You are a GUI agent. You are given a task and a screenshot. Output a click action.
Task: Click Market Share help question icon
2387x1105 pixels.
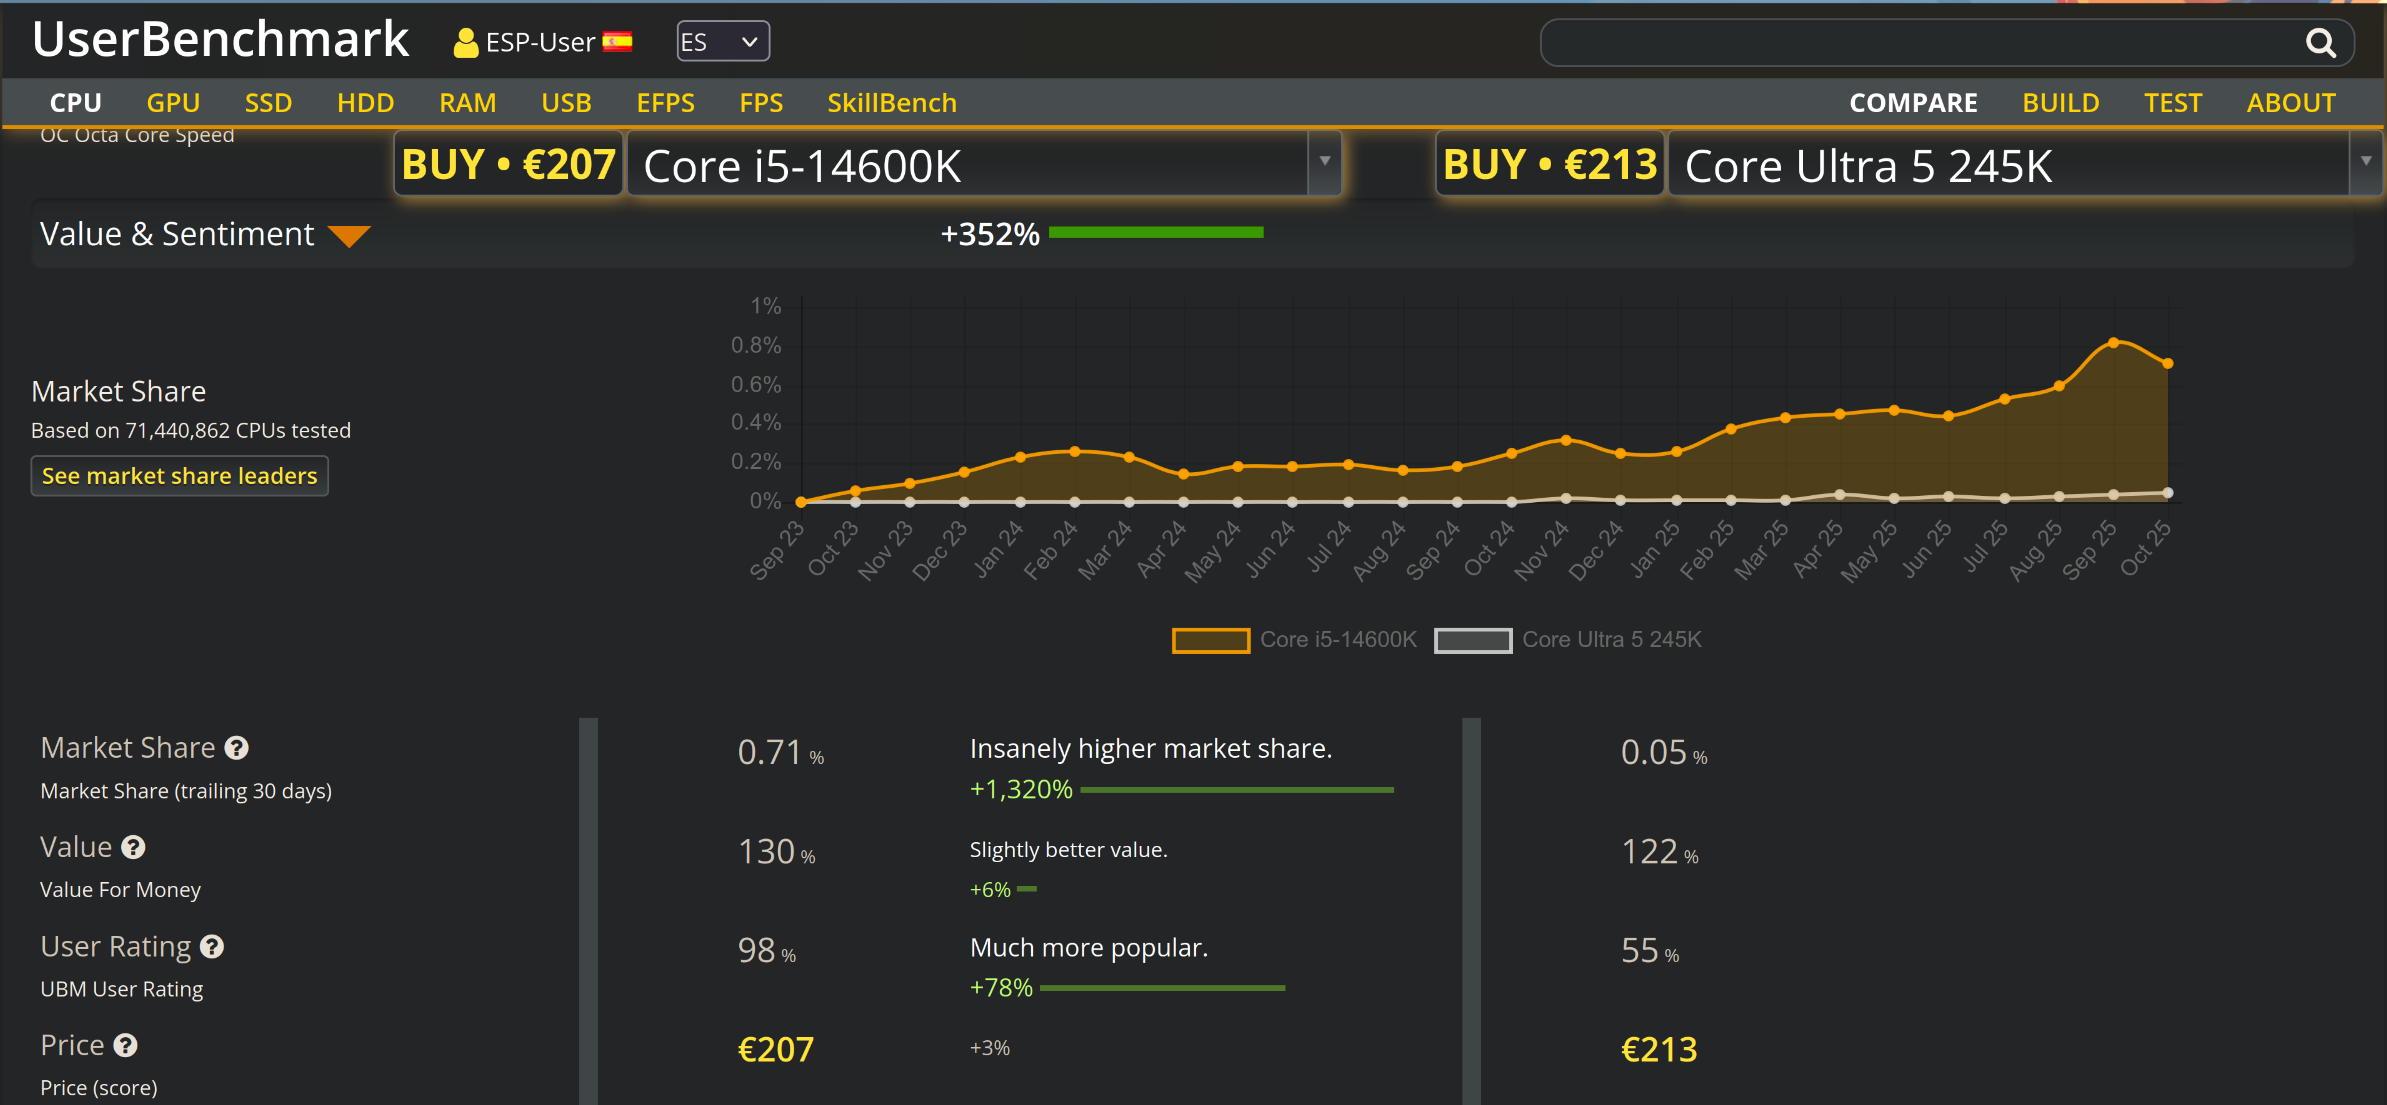[x=237, y=748]
